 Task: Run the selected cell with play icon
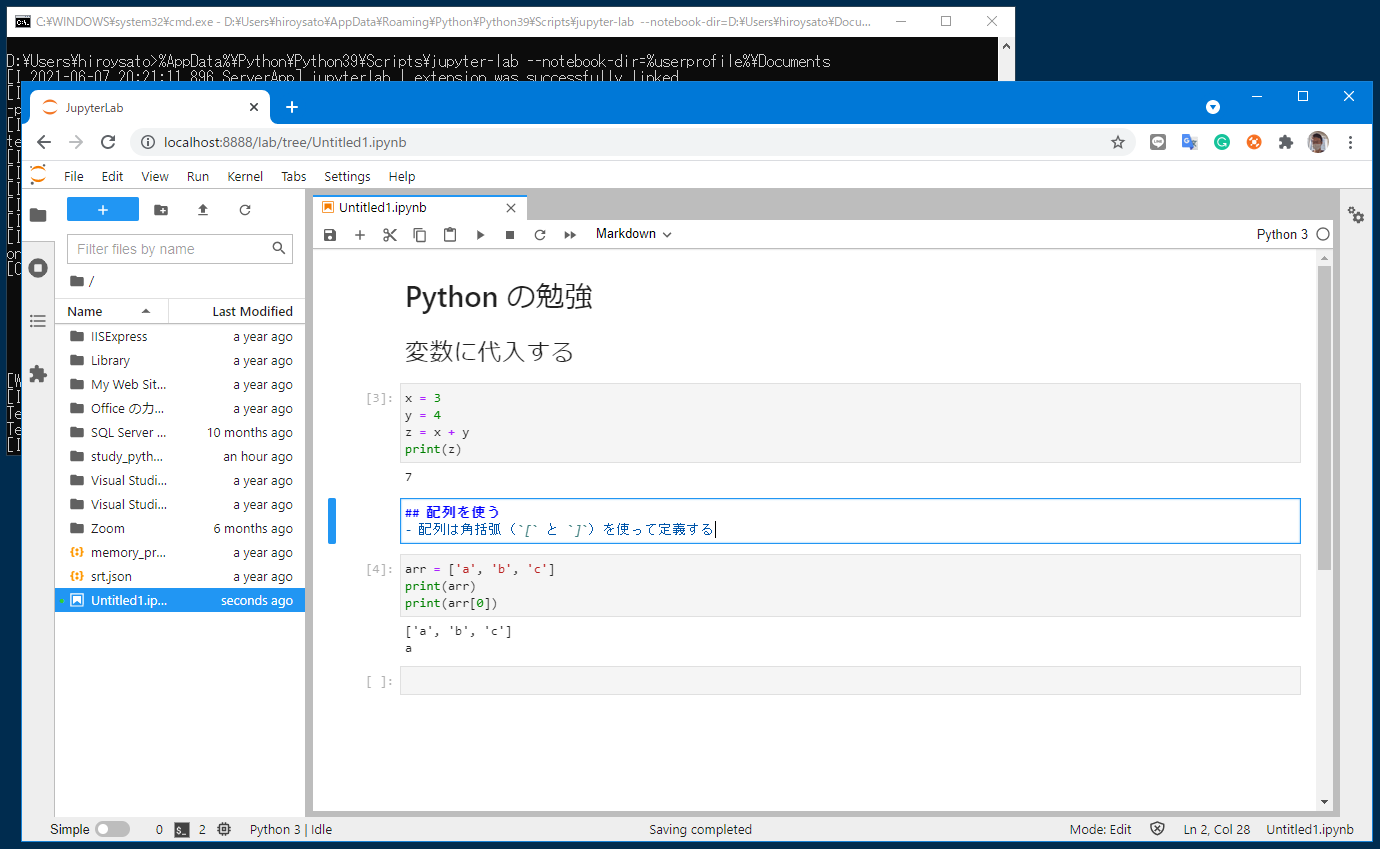coord(479,234)
